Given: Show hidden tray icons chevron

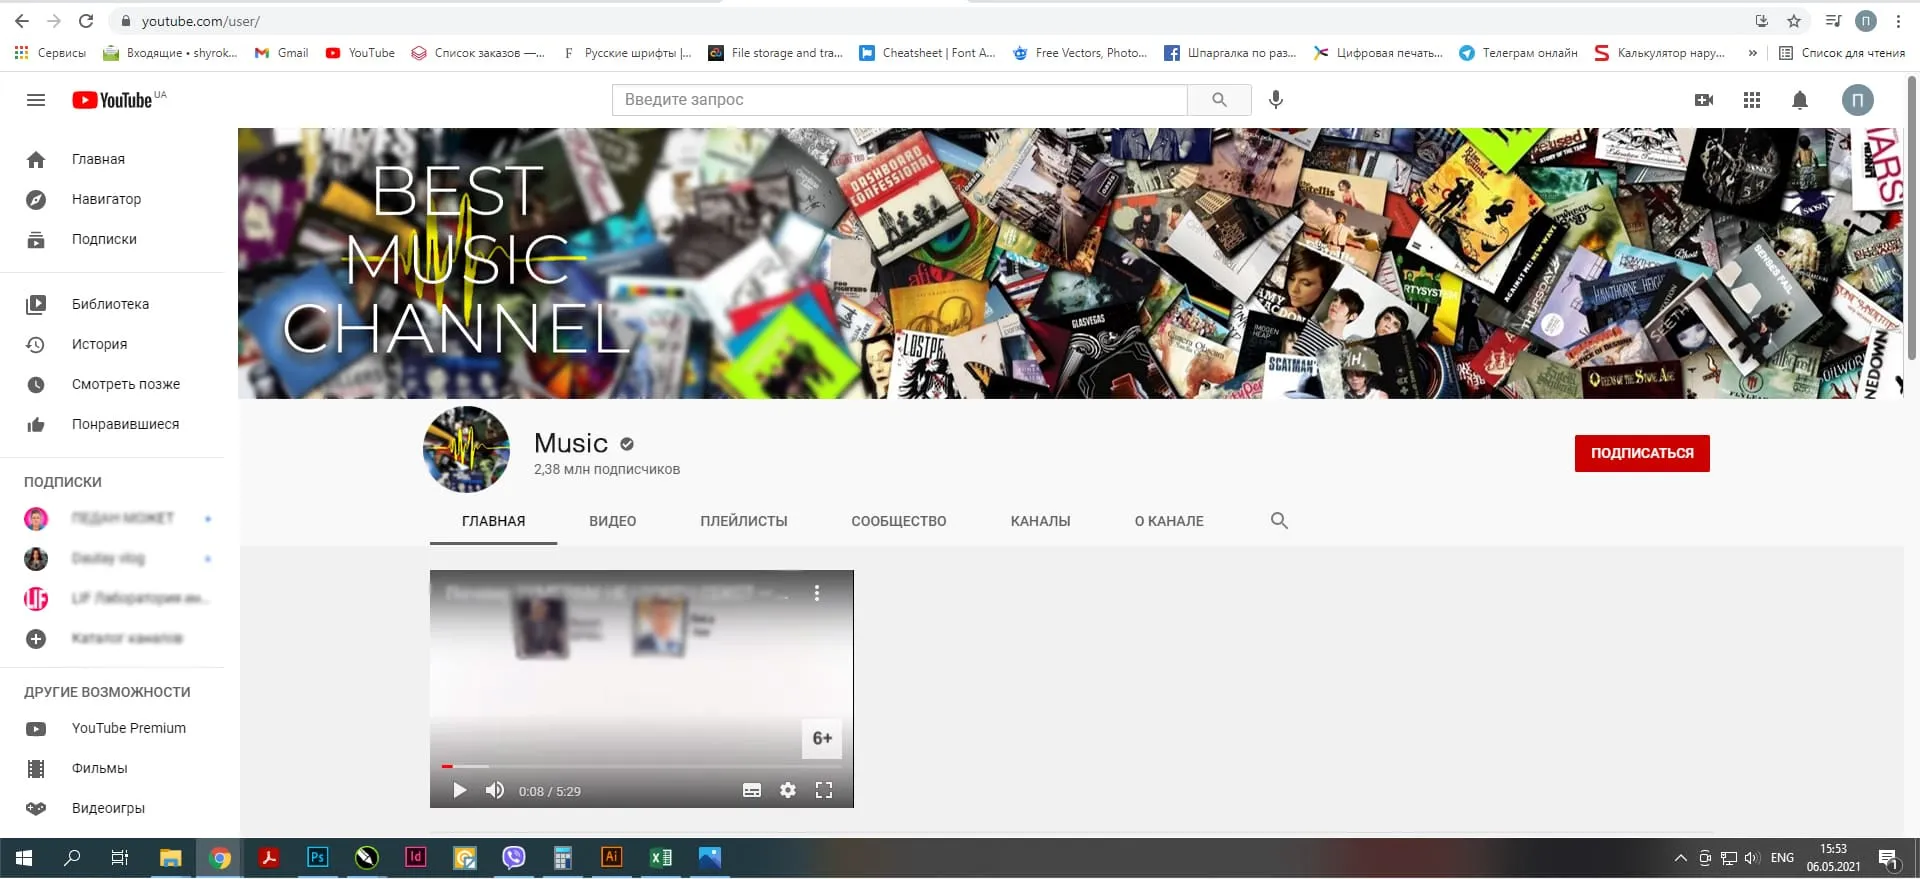Looking at the screenshot, I should point(1681,858).
